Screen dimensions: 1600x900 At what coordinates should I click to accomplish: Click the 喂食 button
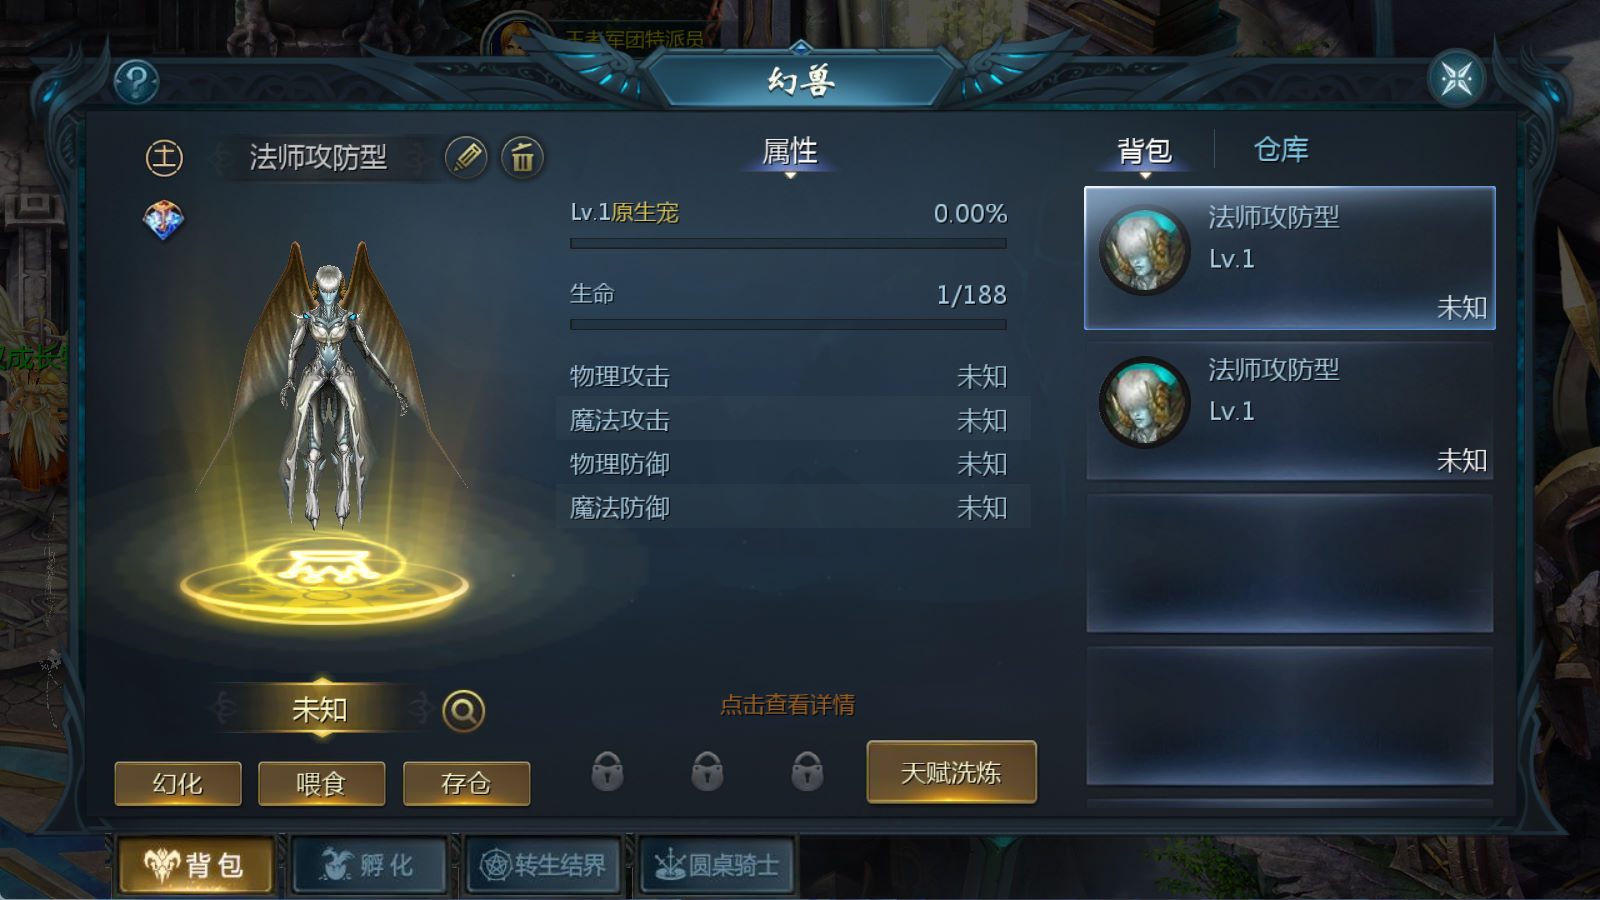point(321,783)
